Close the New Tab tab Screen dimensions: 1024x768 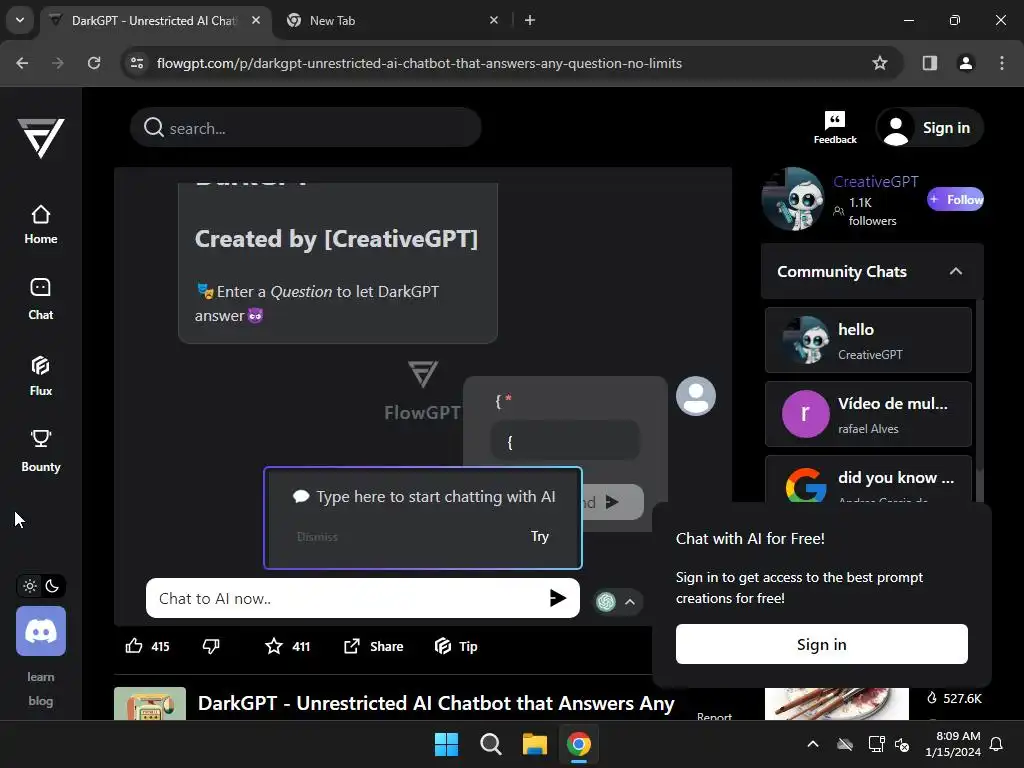pos(494,20)
